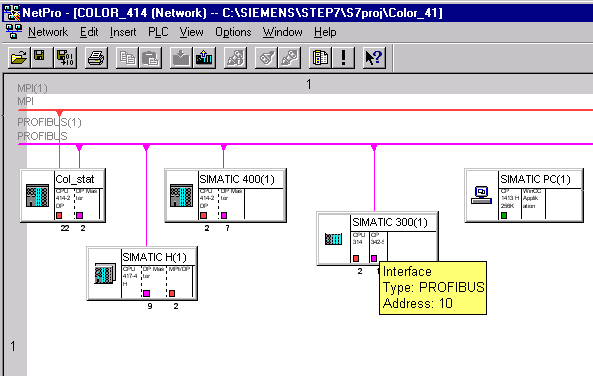Screen dimensions: 593x376
Task: Click the exclamation mark consistency icon
Action: (x=343, y=58)
